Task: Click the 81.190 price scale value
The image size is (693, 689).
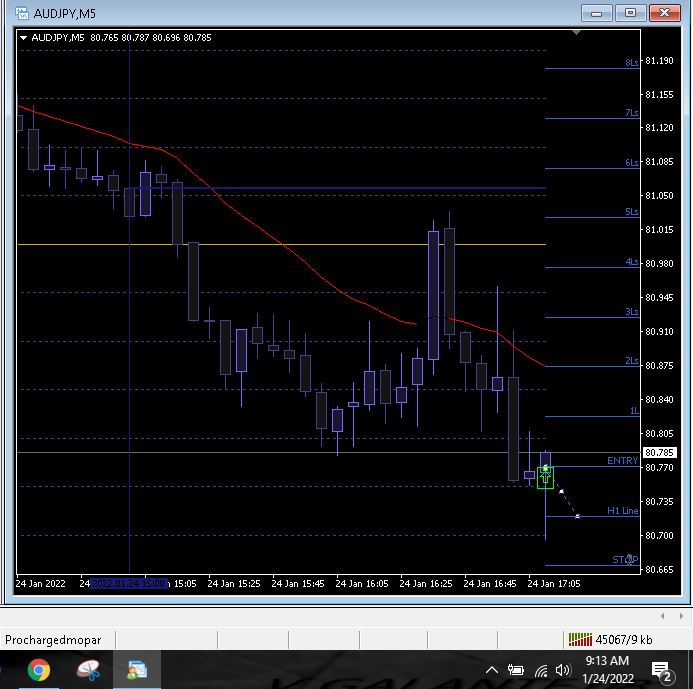Action: [x=659, y=61]
